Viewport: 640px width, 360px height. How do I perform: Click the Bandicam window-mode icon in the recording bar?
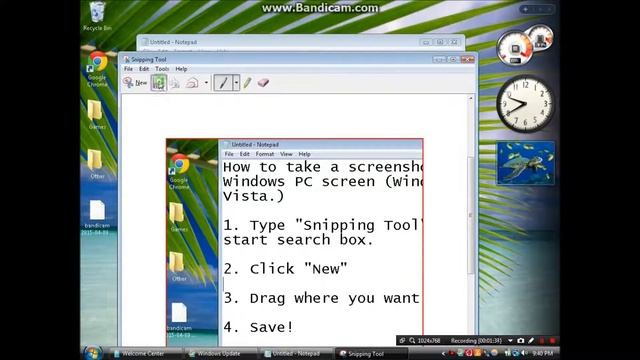point(402,340)
